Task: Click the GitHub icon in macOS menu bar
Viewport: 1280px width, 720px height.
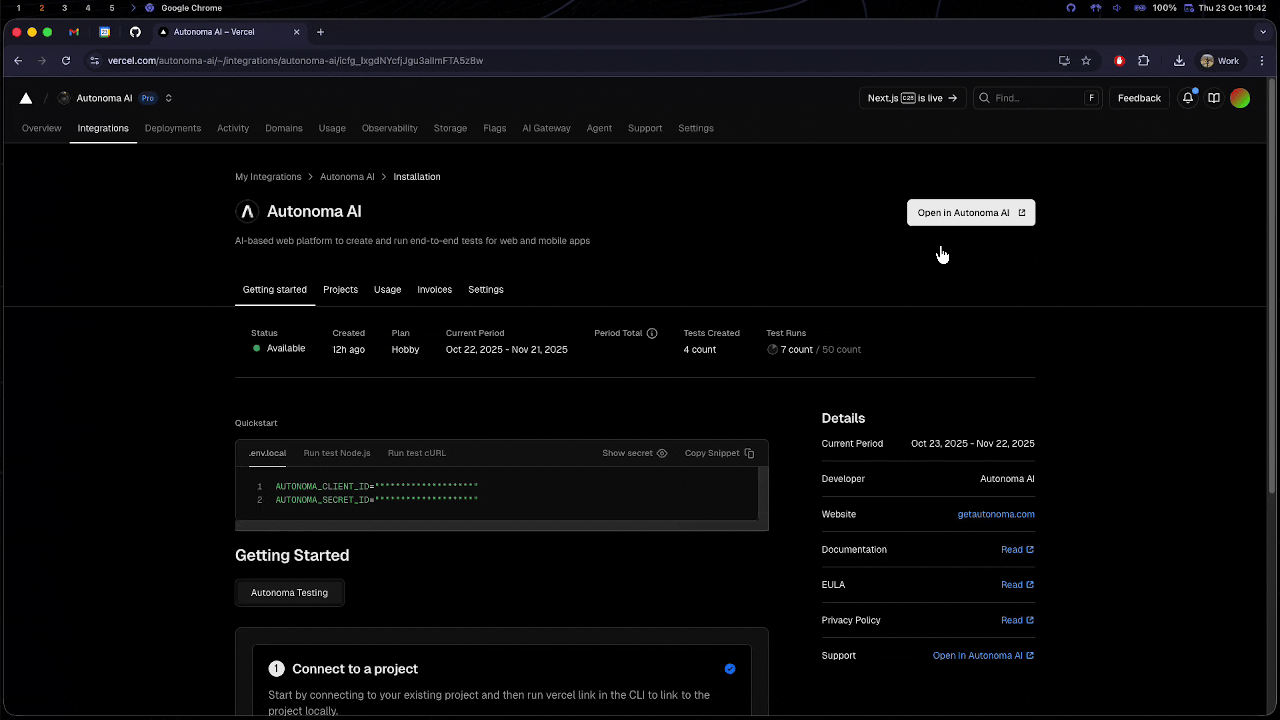Action: pos(1071,8)
